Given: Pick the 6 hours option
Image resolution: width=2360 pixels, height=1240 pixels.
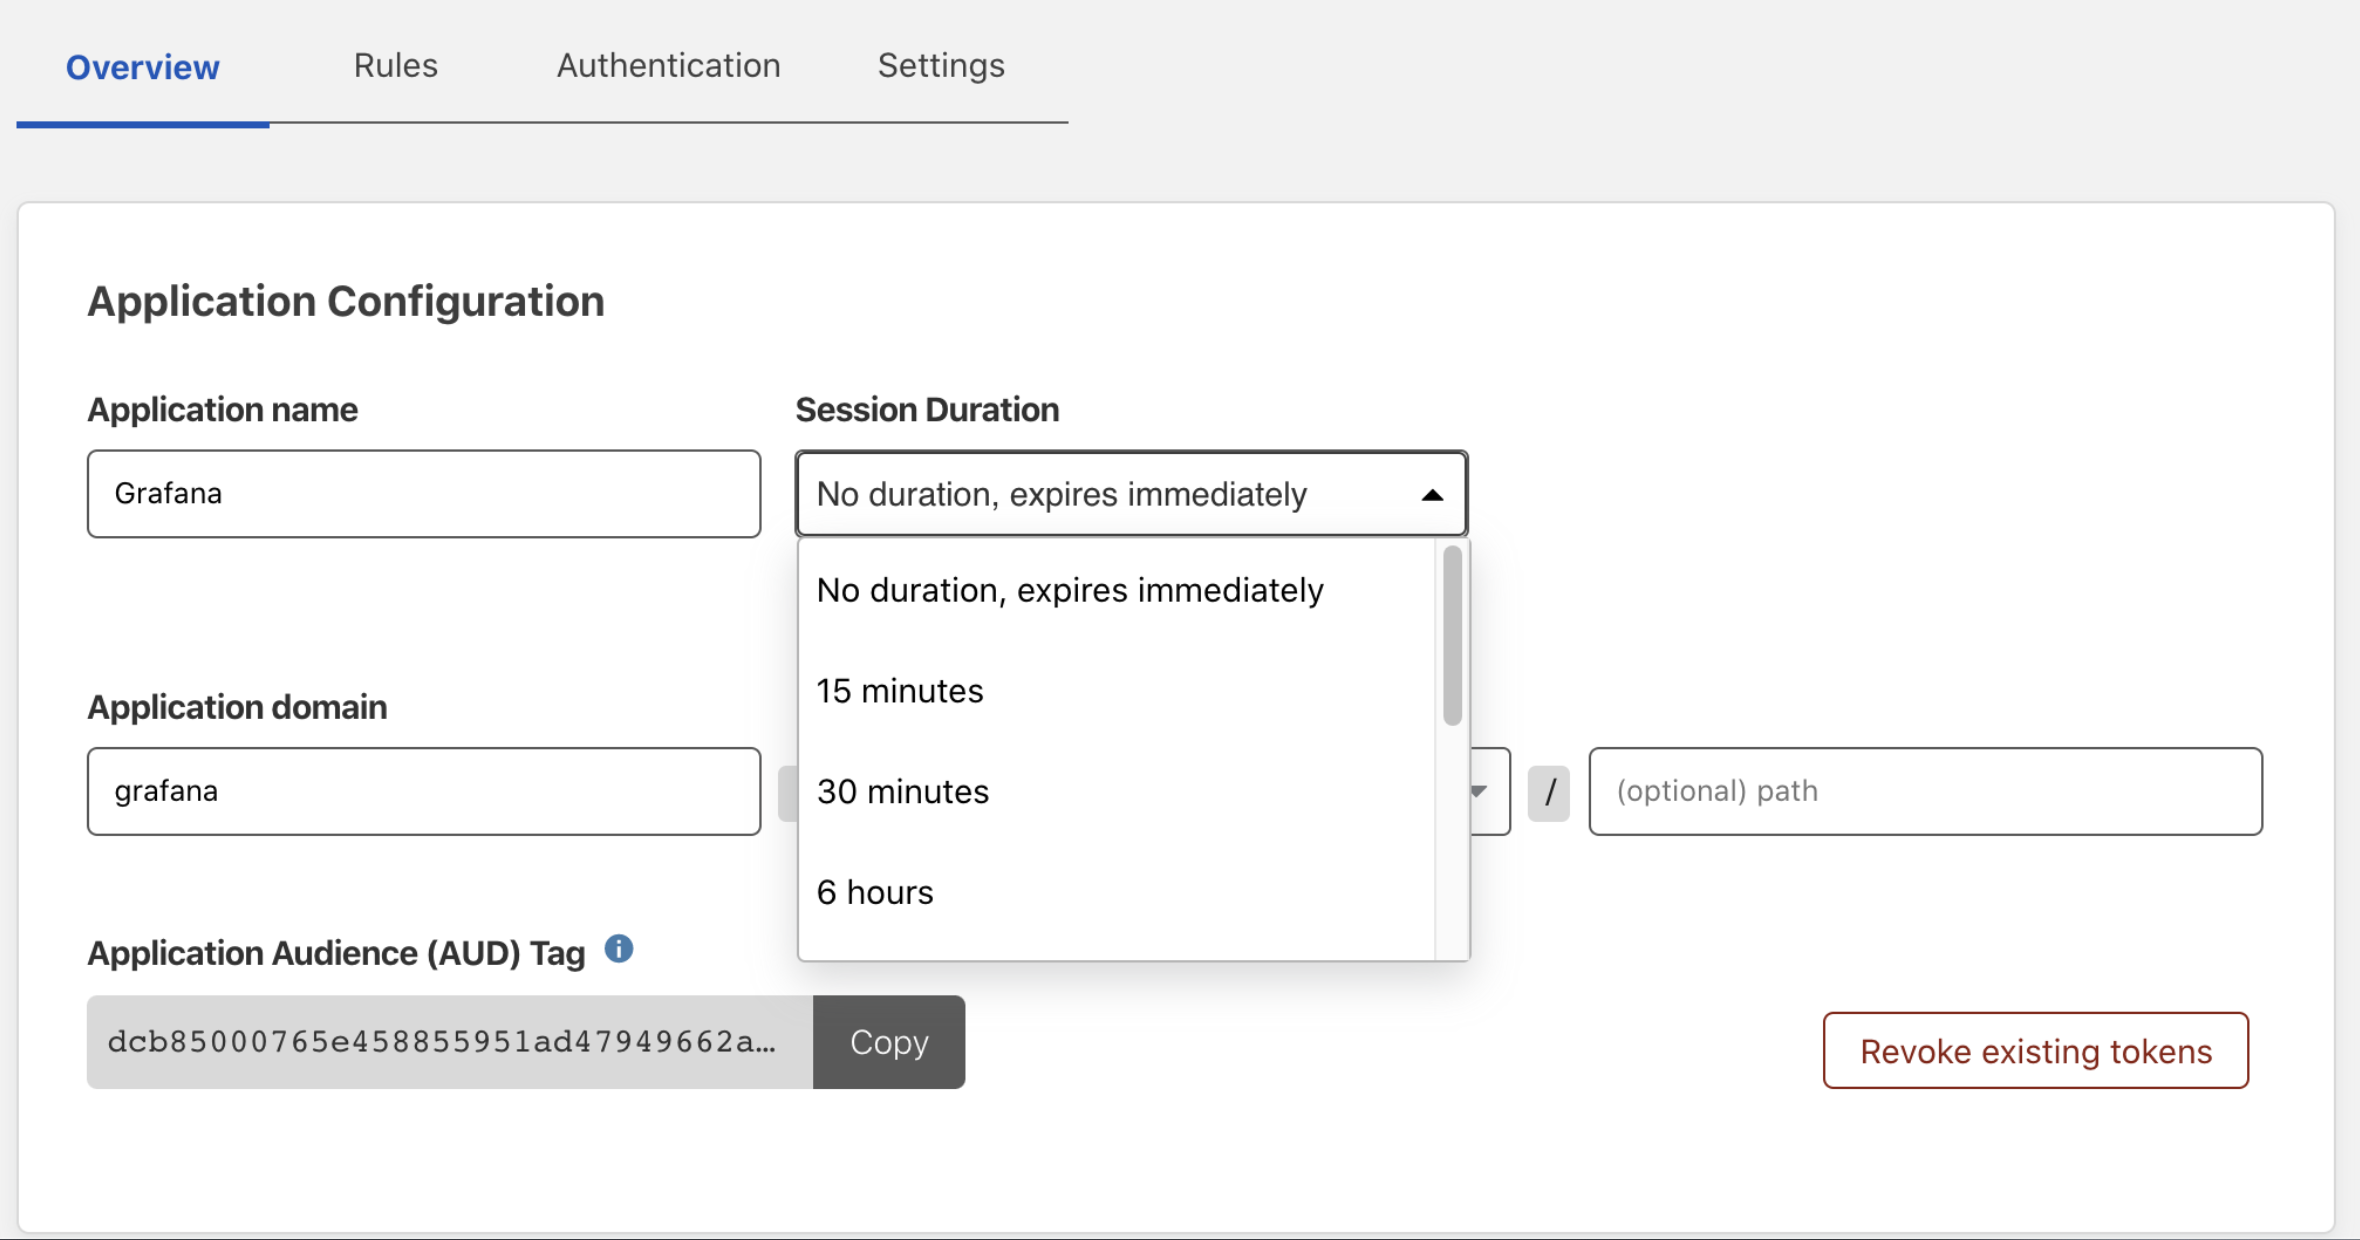Looking at the screenshot, I should [1116, 892].
